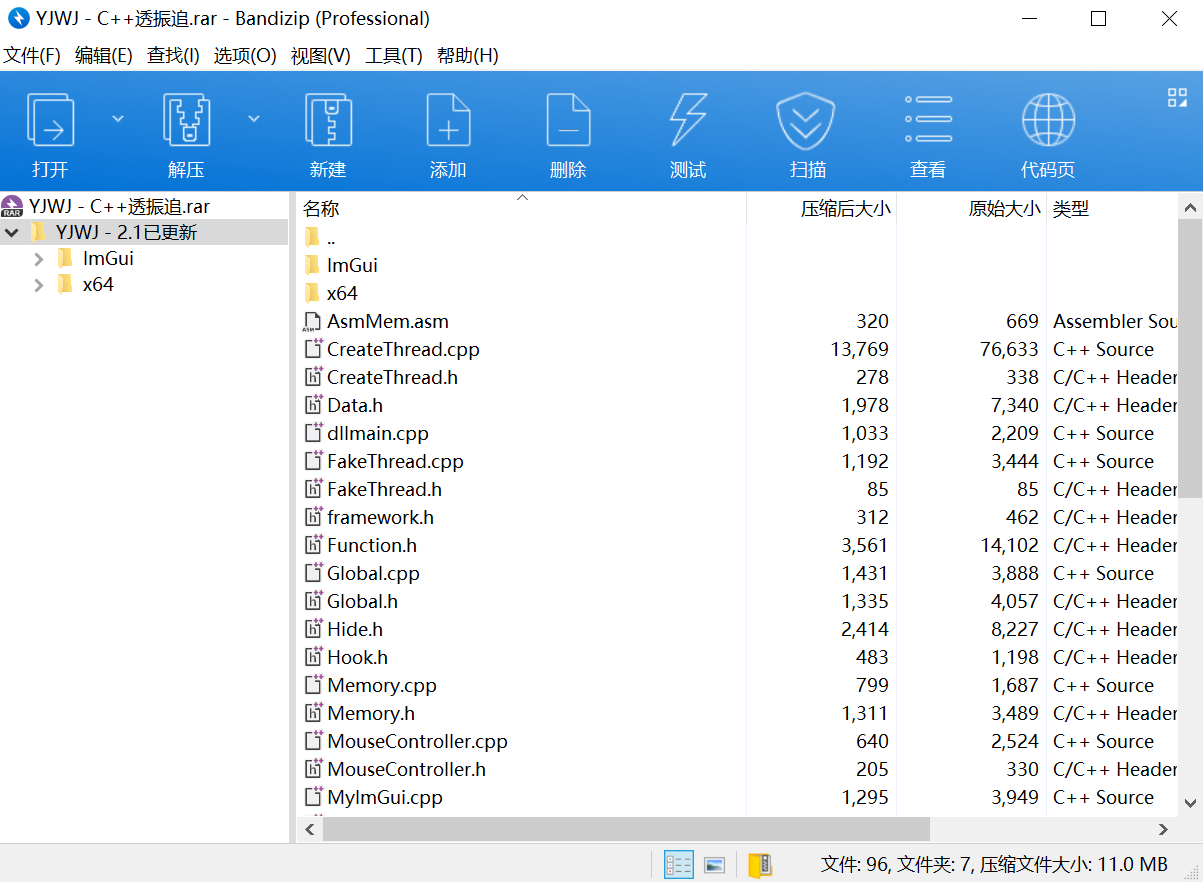Click the dllmain.cpp file icon
Viewport: 1203px width, 882px height.
[x=312, y=433]
